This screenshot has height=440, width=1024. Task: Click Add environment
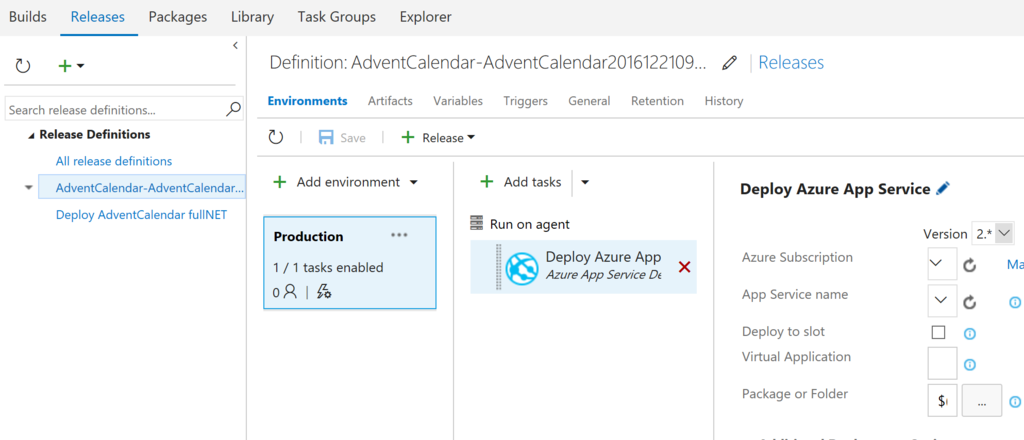pyautogui.click(x=337, y=182)
